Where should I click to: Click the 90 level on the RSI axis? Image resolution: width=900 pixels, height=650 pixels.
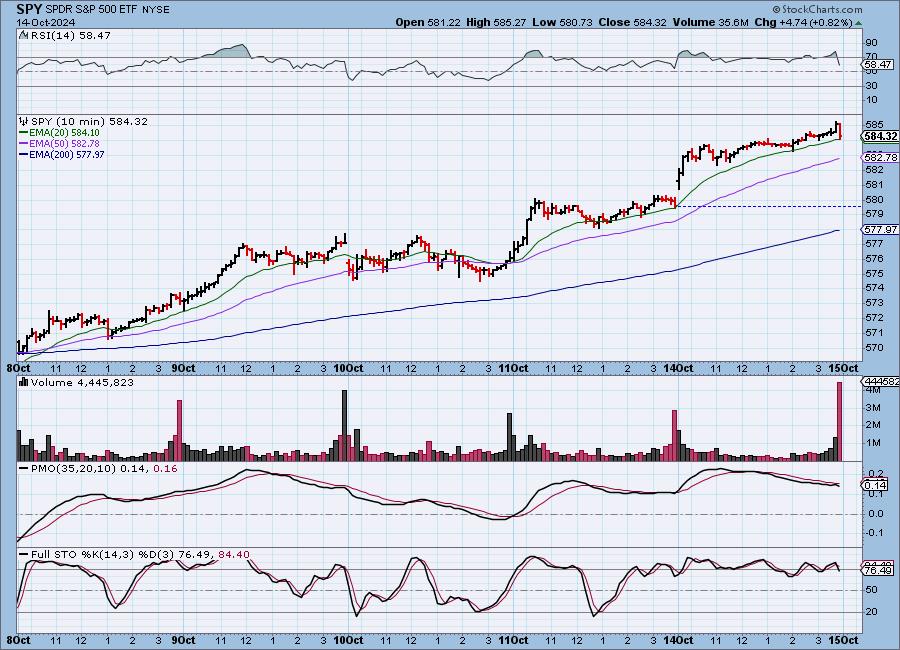[x=871, y=42]
